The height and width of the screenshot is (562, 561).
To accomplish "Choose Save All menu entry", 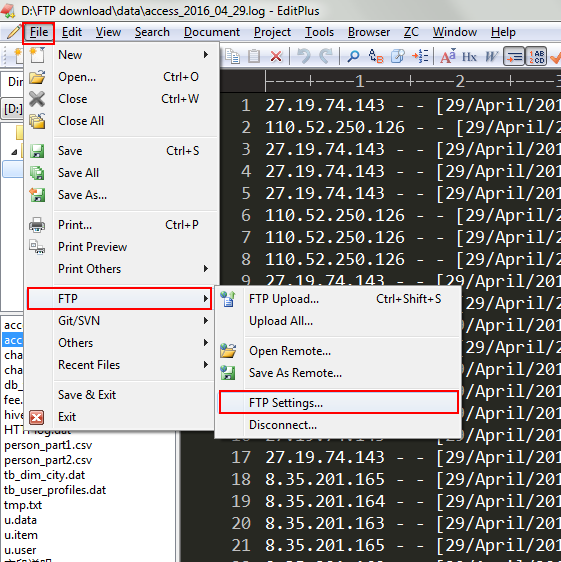I will tap(122, 173).
